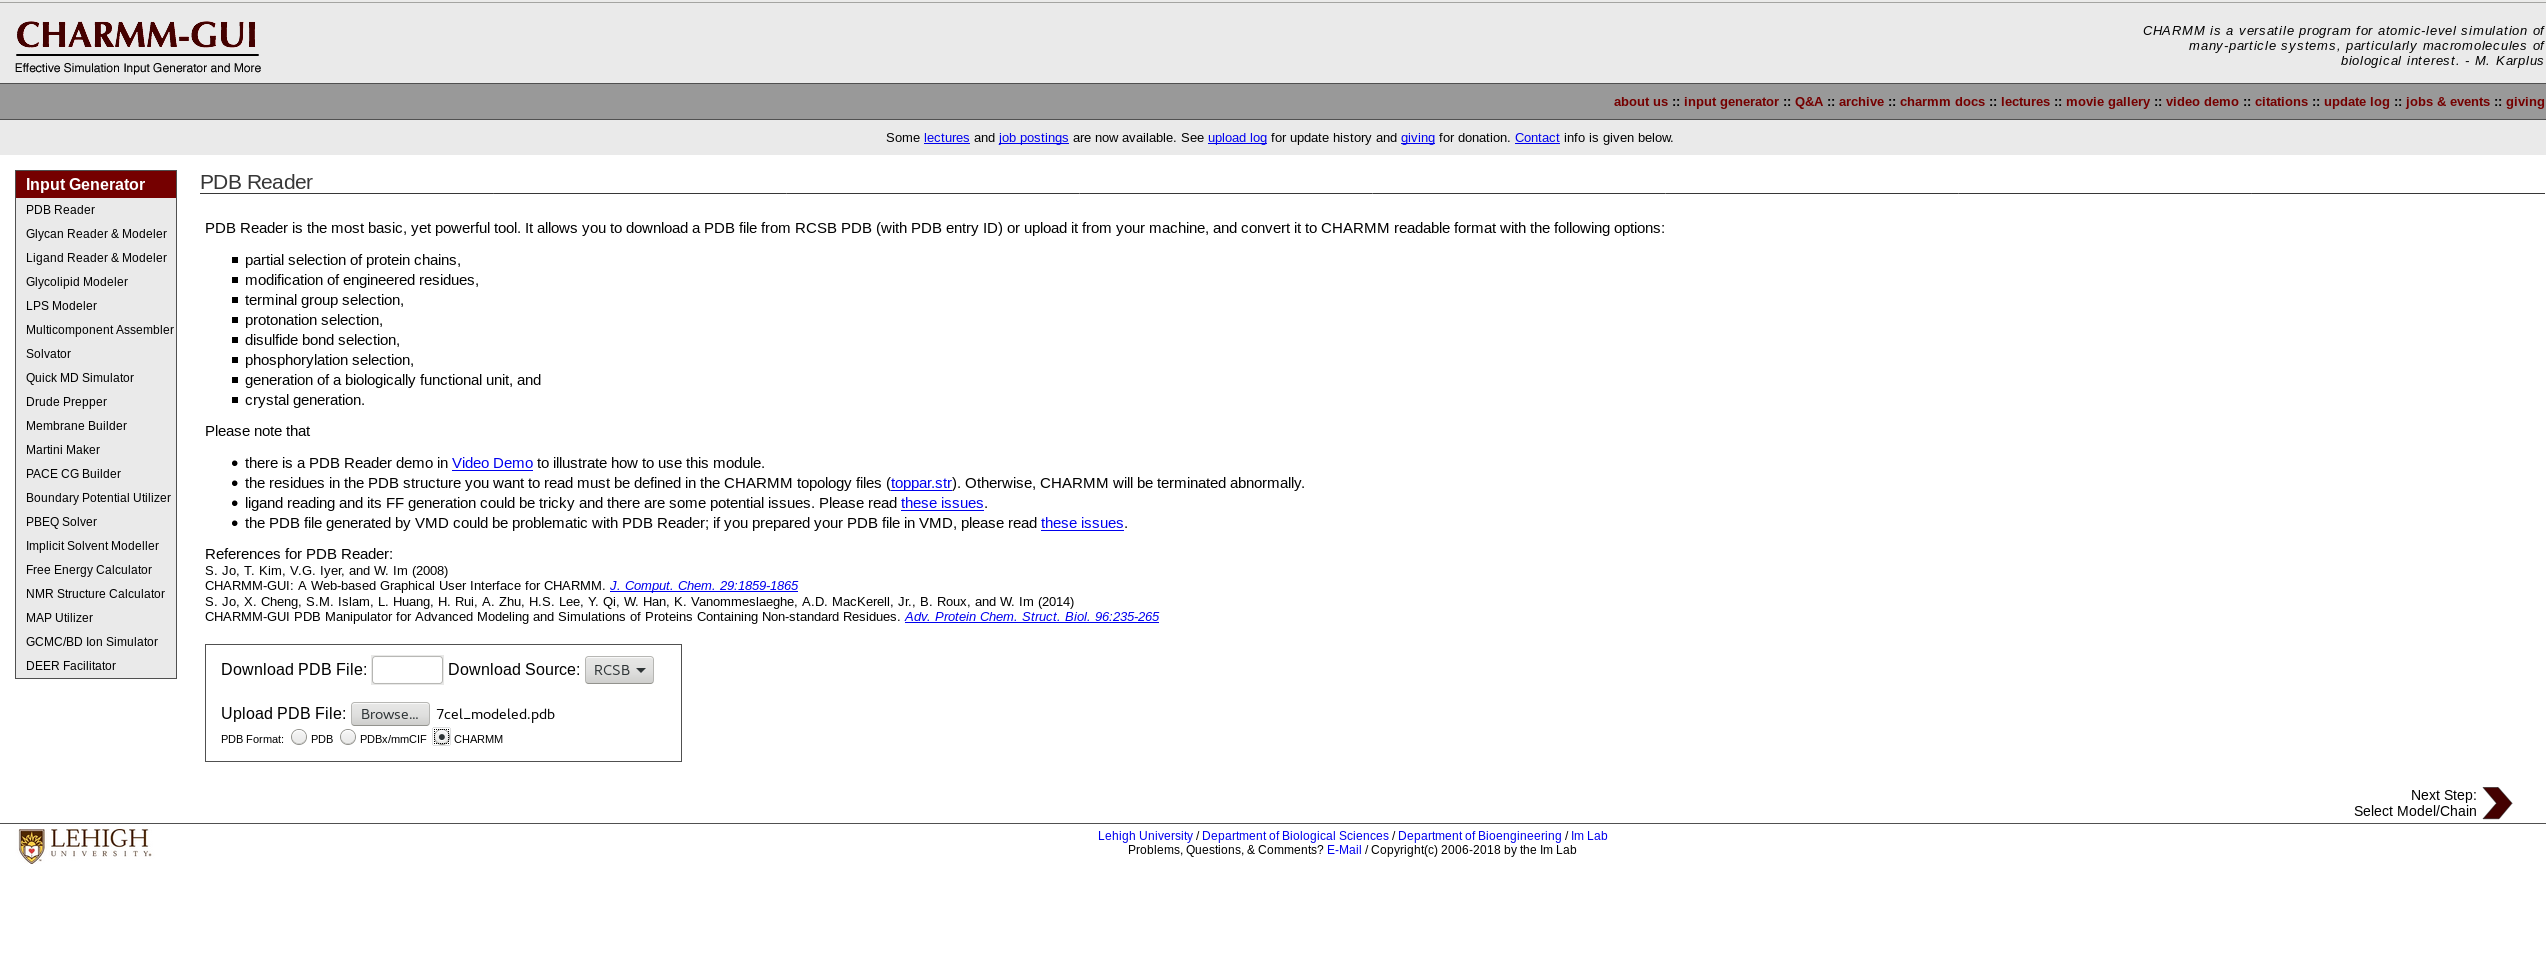Open PBEQ Solver in the sidebar

click(61, 522)
